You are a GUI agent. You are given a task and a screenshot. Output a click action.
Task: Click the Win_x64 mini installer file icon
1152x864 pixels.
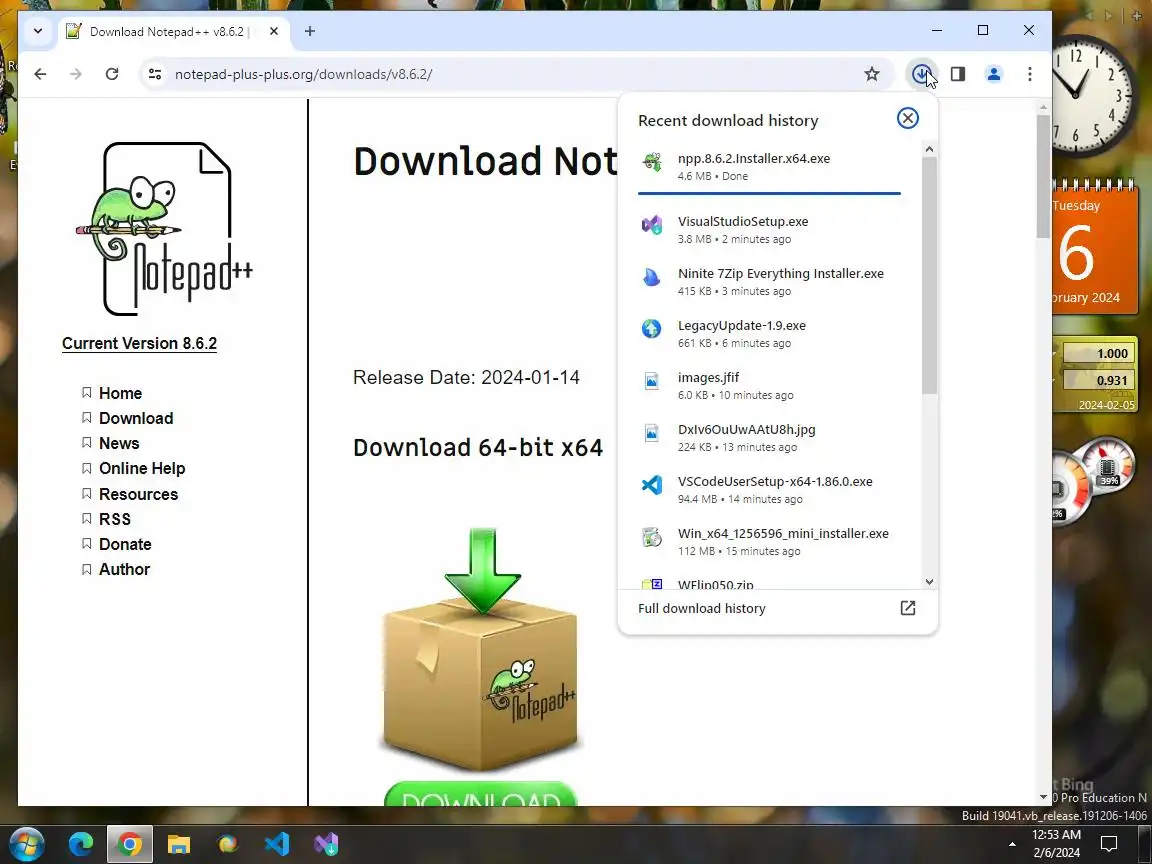[652, 537]
